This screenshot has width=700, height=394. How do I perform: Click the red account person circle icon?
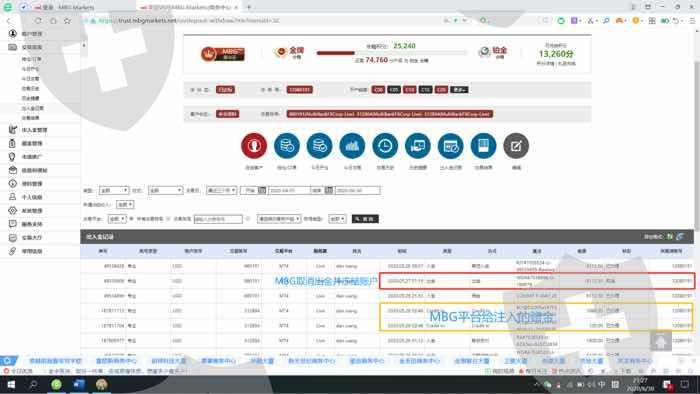254,145
